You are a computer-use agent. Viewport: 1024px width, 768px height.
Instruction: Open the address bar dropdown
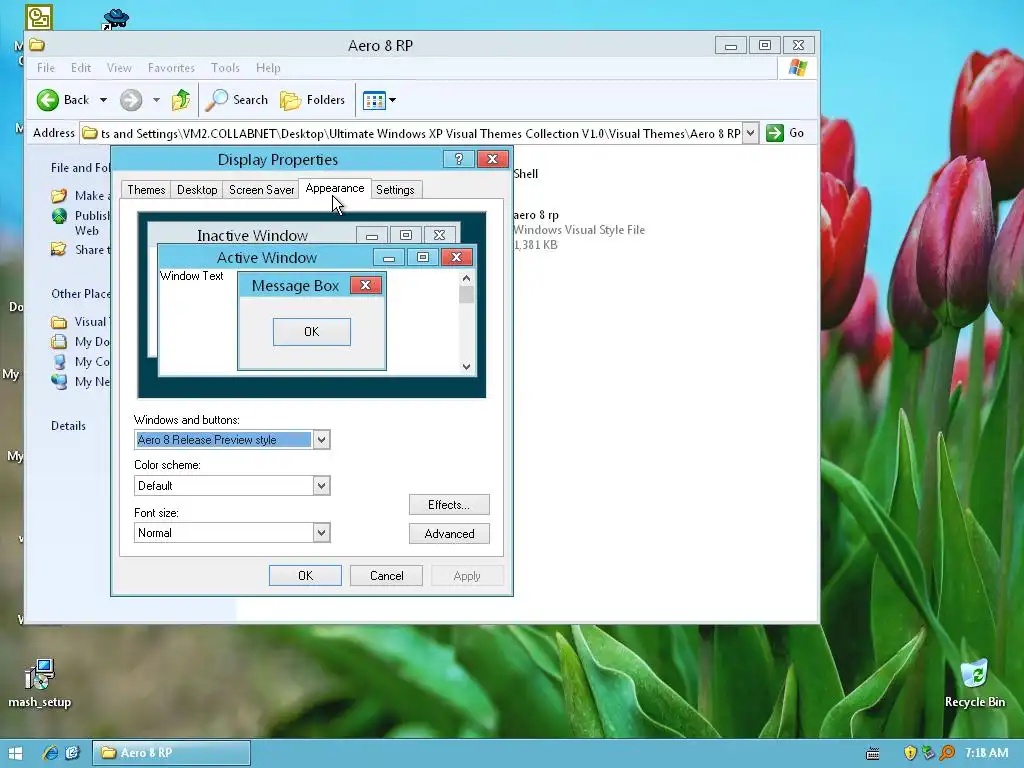pos(750,133)
